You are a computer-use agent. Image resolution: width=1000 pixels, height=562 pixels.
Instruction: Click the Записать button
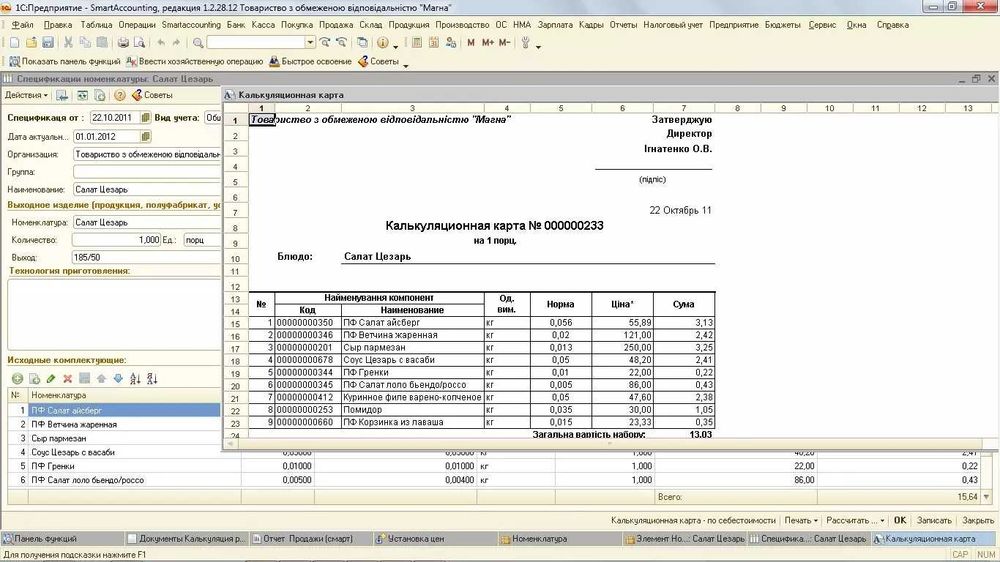point(933,520)
